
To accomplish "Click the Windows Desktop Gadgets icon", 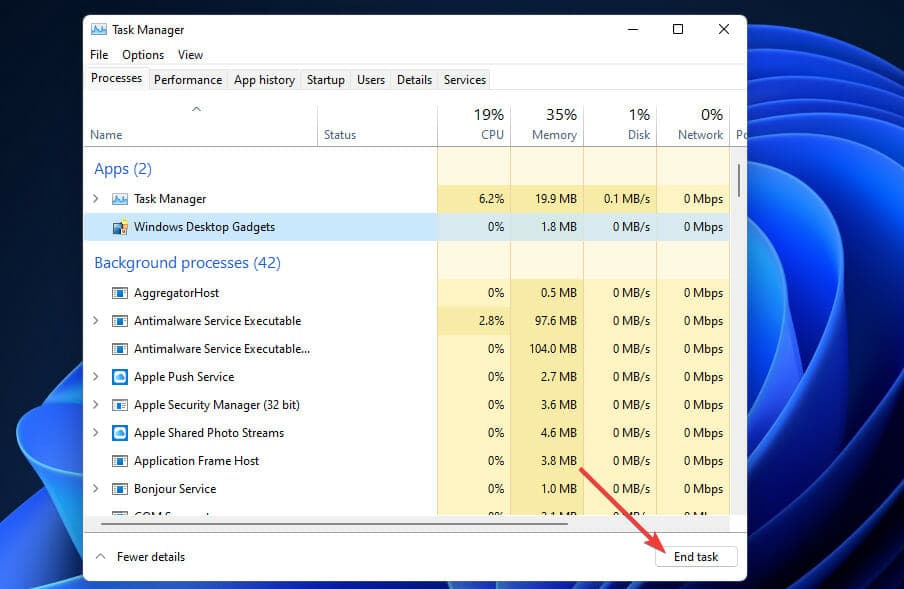I will click(120, 227).
